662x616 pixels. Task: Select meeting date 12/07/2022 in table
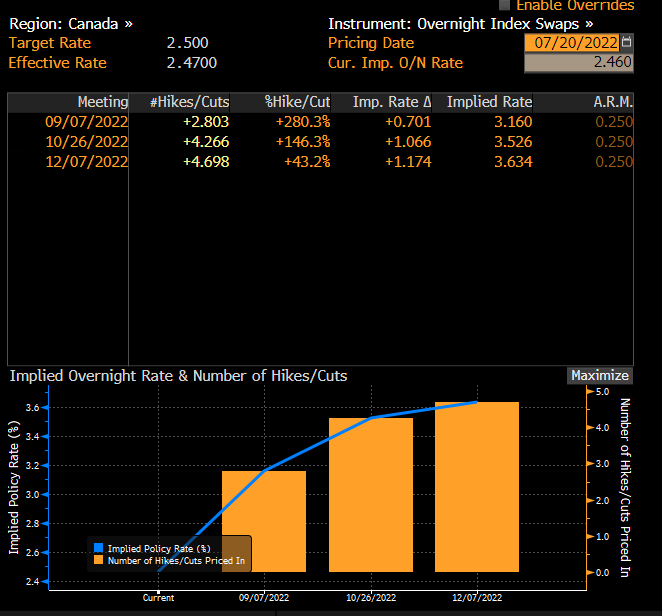point(87,162)
